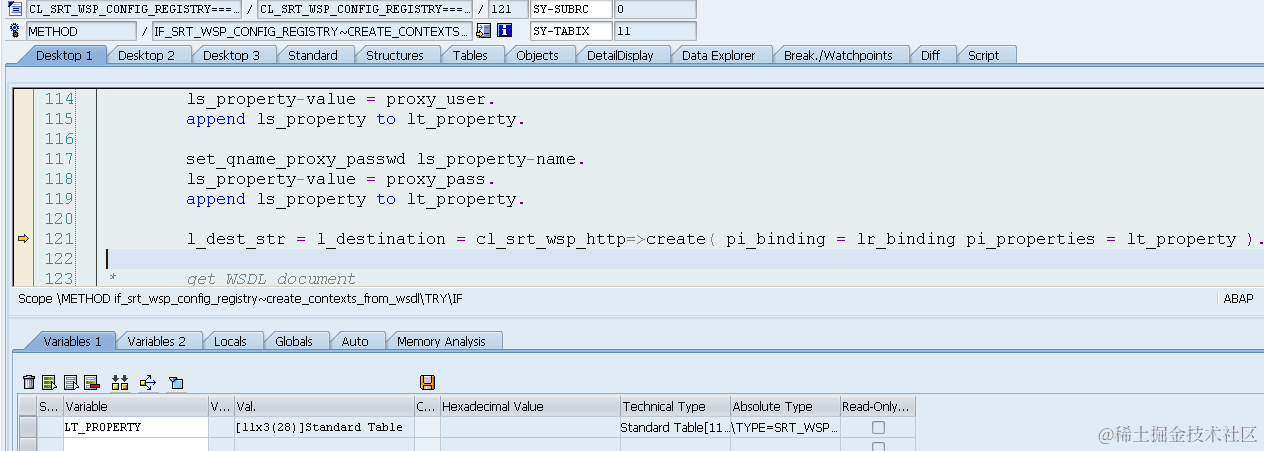Select the Auto tab
This screenshot has width=1264, height=451.
pyautogui.click(x=355, y=341)
